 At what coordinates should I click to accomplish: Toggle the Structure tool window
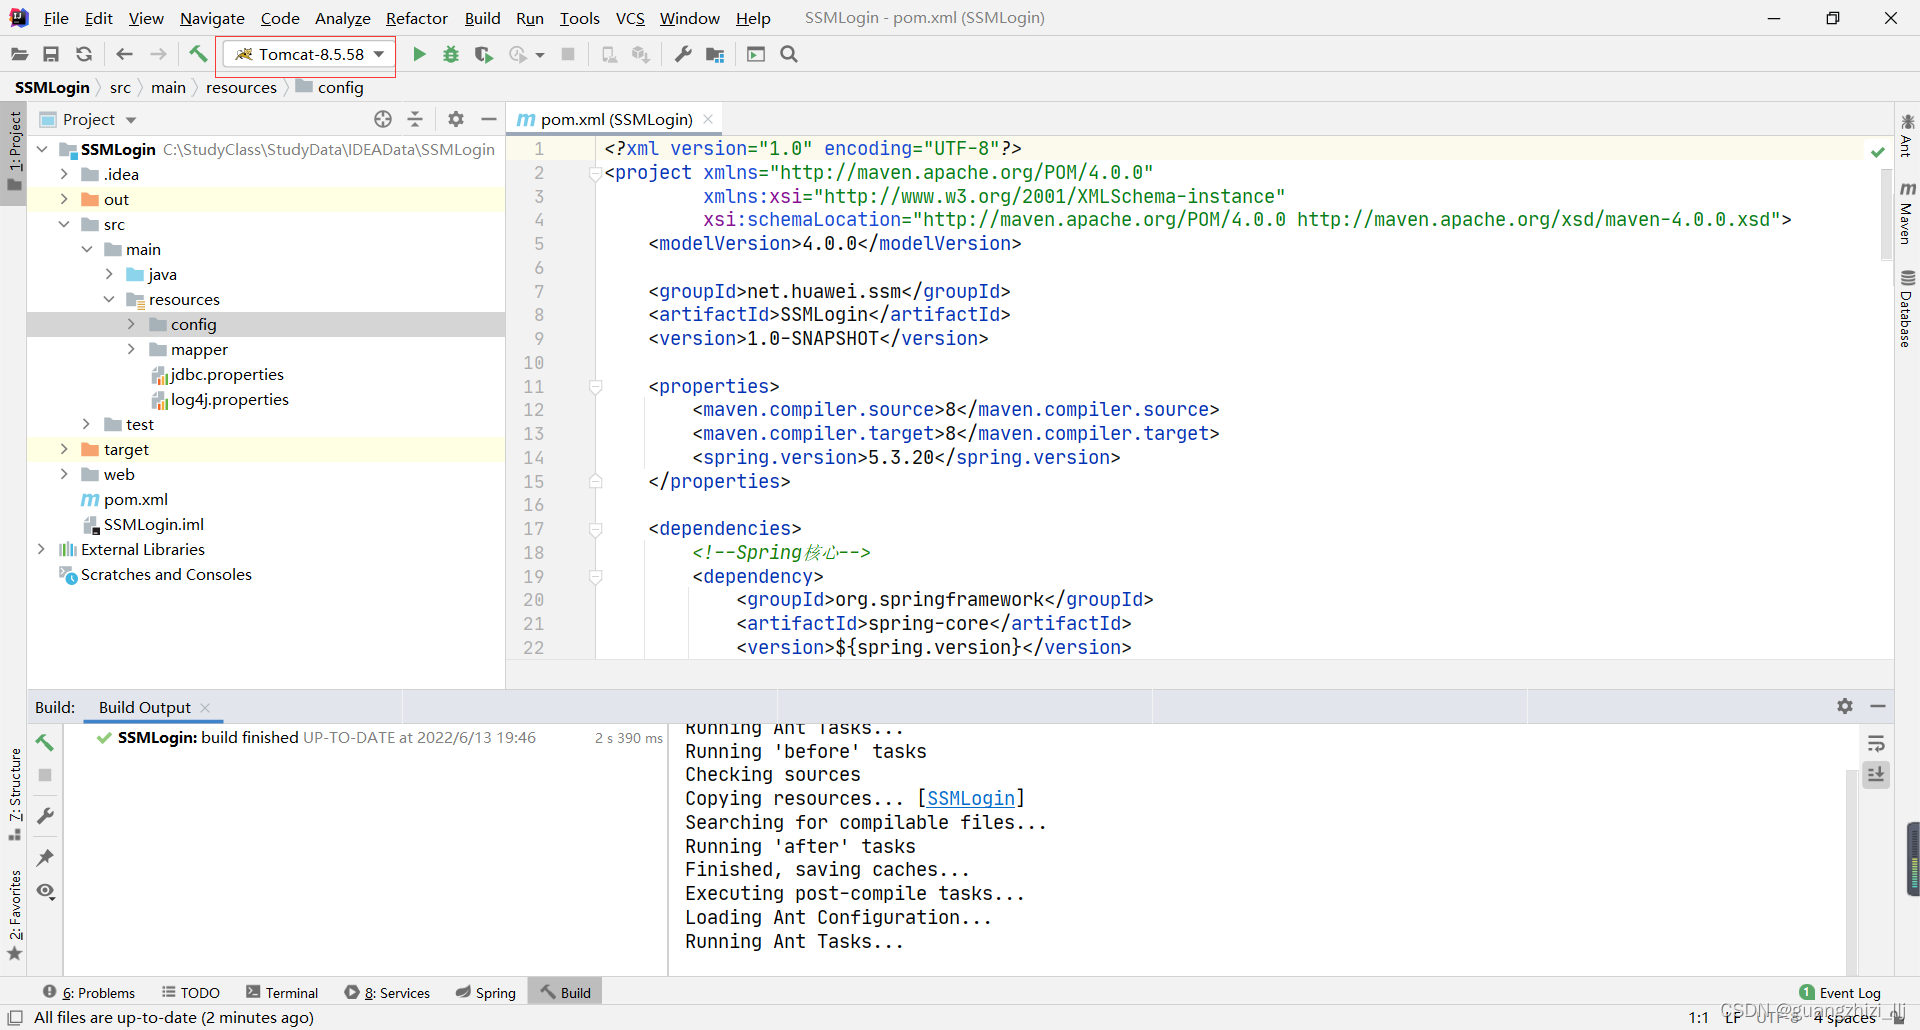click(x=14, y=794)
